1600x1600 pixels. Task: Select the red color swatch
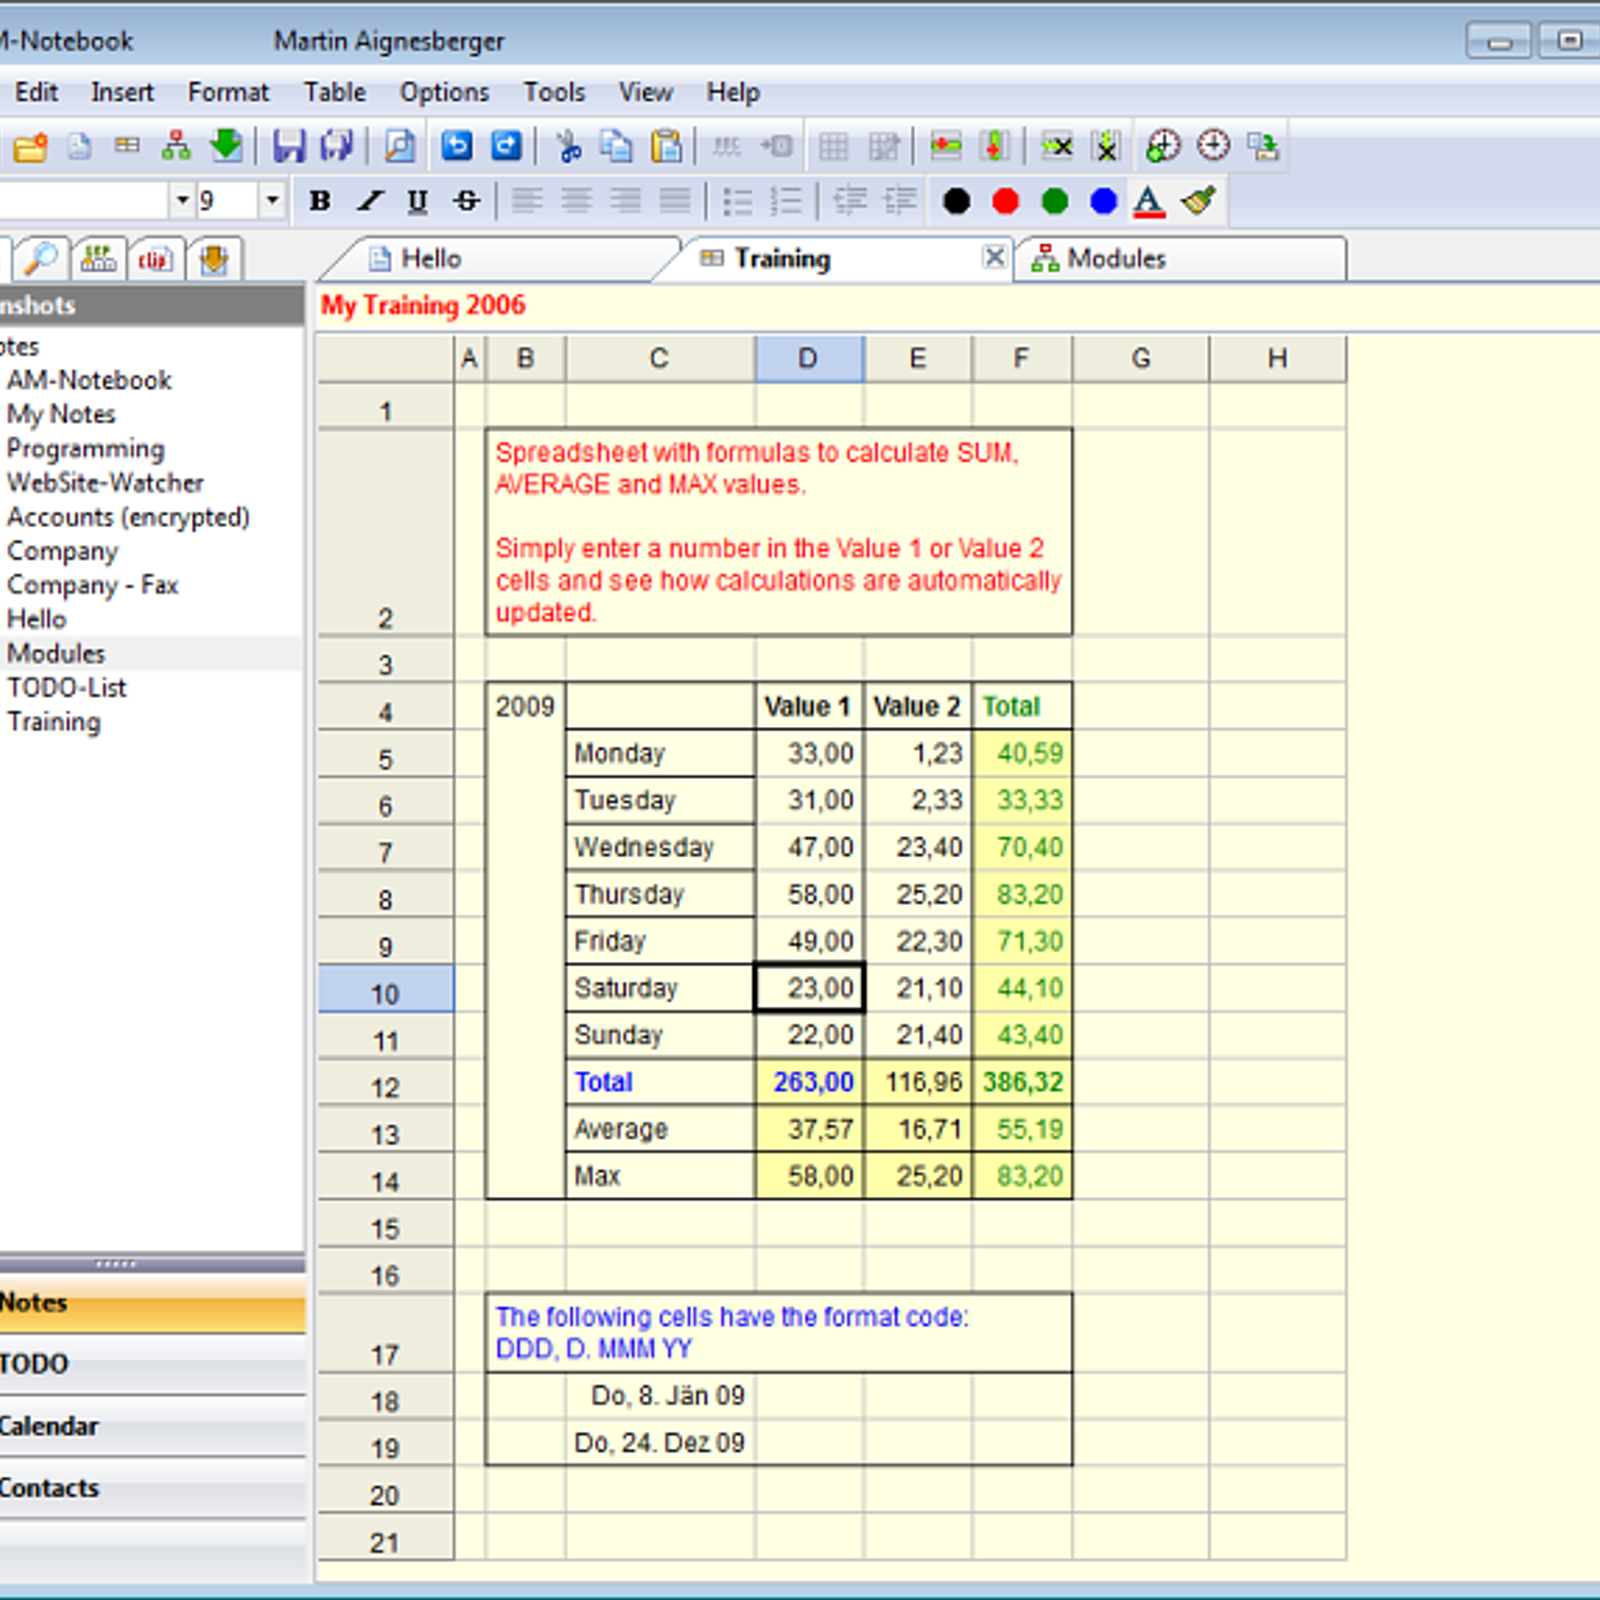(1006, 201)
